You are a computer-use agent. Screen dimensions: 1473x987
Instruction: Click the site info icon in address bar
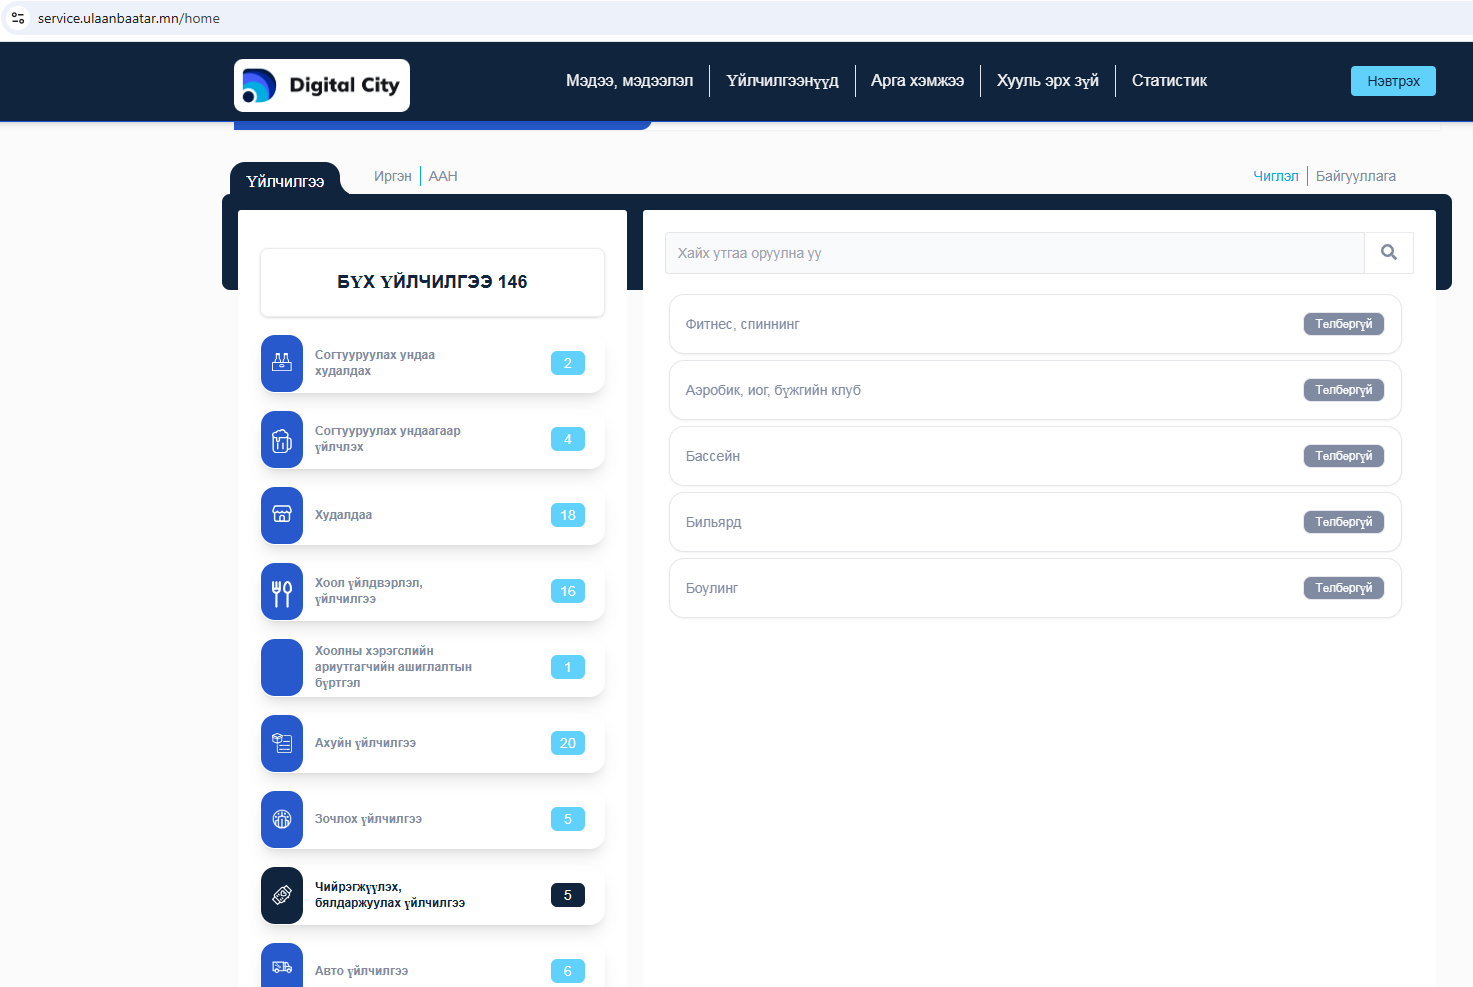coord(18,18)
